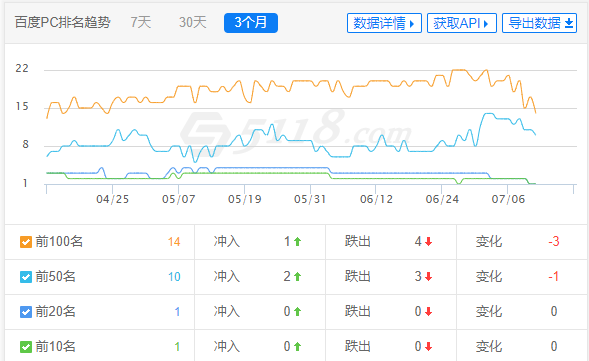Switch to the 7天 range tab

(141, 23)
